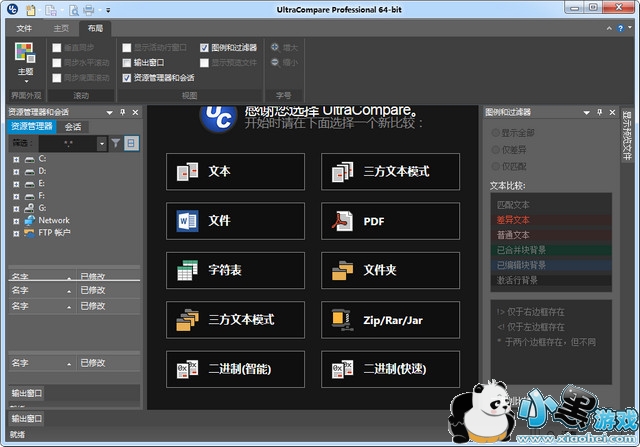640x447 pixels.
Task: Expand the FTP 帐户 tree node
Action: click(16, 232)
